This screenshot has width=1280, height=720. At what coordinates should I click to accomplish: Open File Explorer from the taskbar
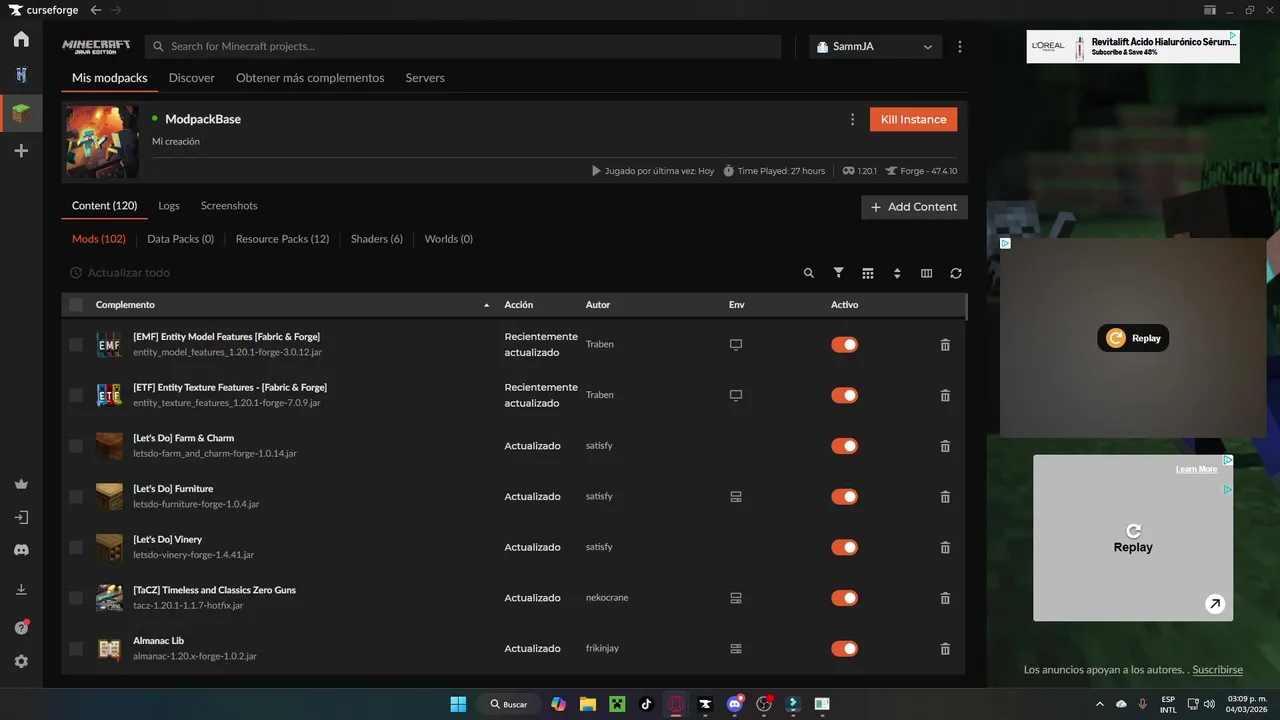point(588,704)
